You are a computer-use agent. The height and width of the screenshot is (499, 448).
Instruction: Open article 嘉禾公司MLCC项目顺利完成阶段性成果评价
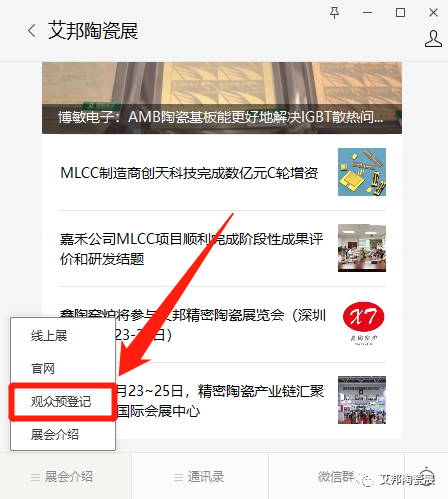(x=191, y=249)
